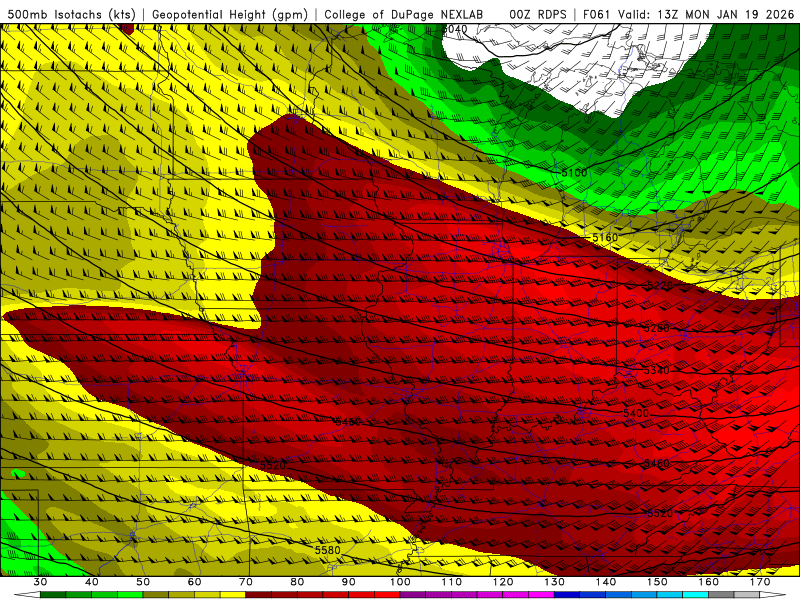Click the cyan 155-160 kt legend swatch
Screen dimensions: 800x600
(x=696, y=595)
